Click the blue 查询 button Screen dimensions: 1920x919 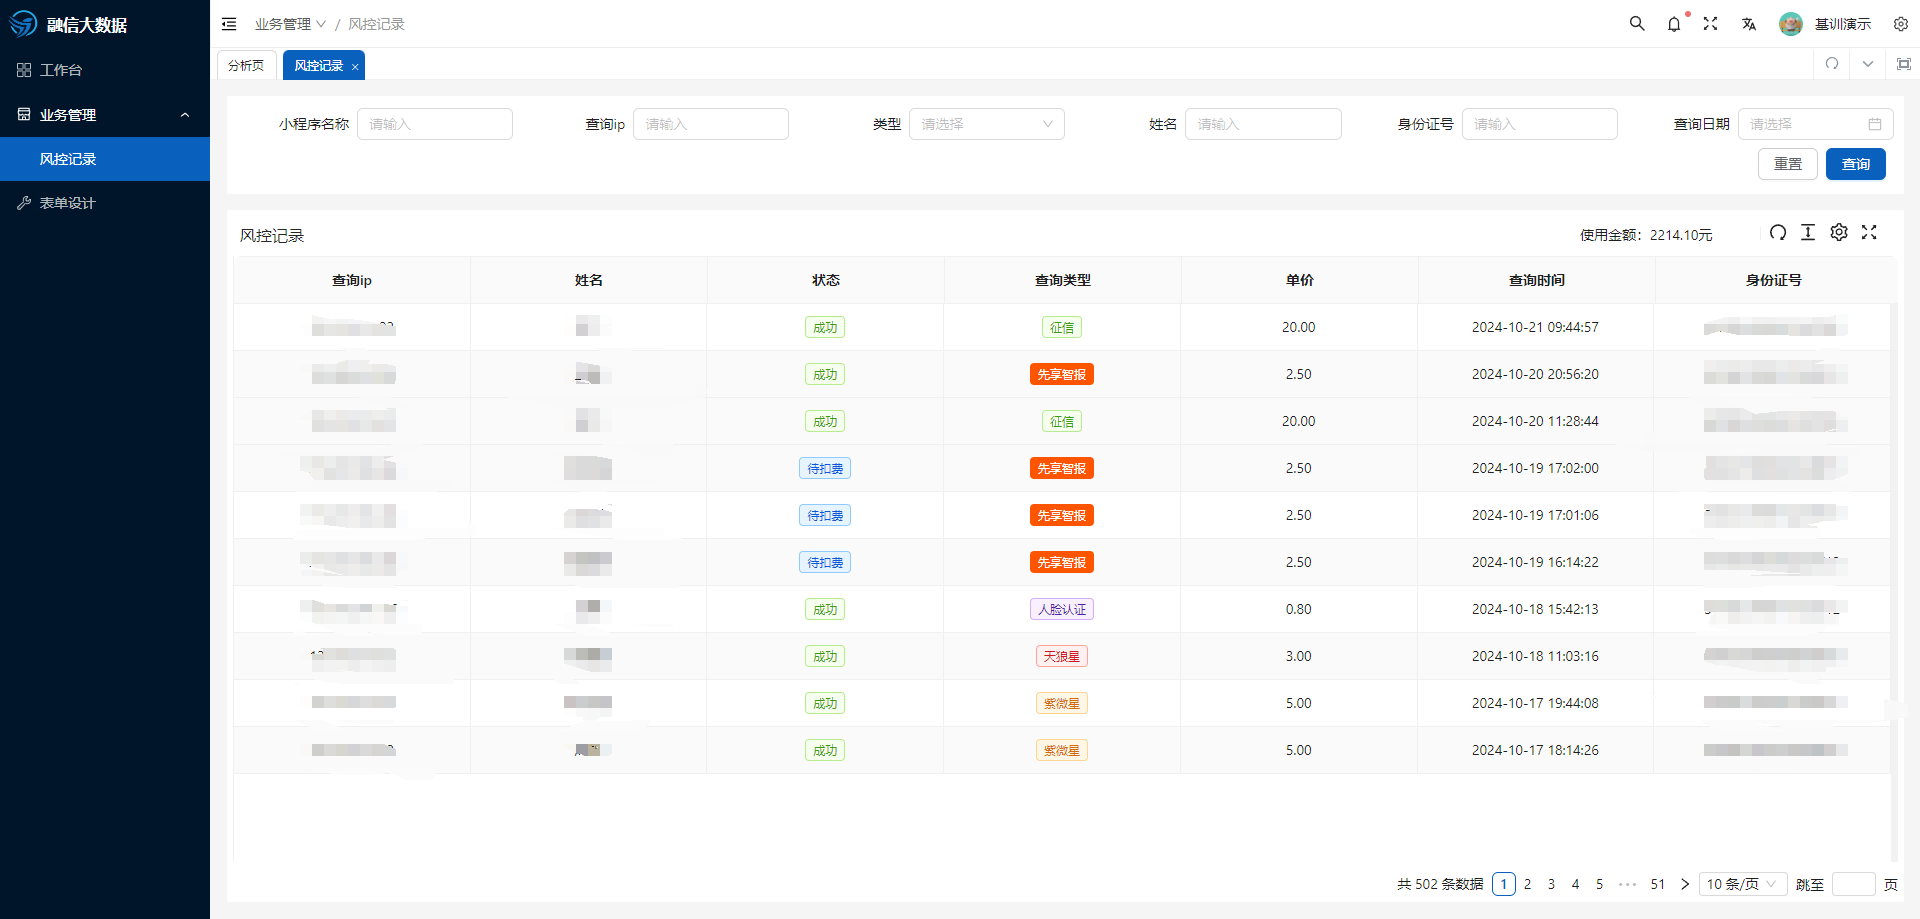coord(1856,164)
